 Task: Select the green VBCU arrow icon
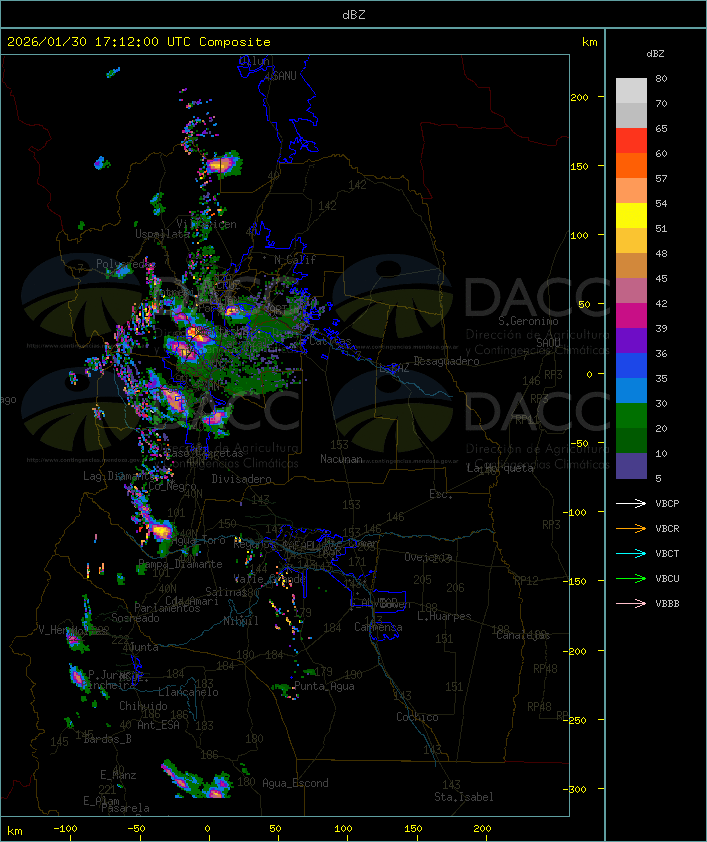632,578
